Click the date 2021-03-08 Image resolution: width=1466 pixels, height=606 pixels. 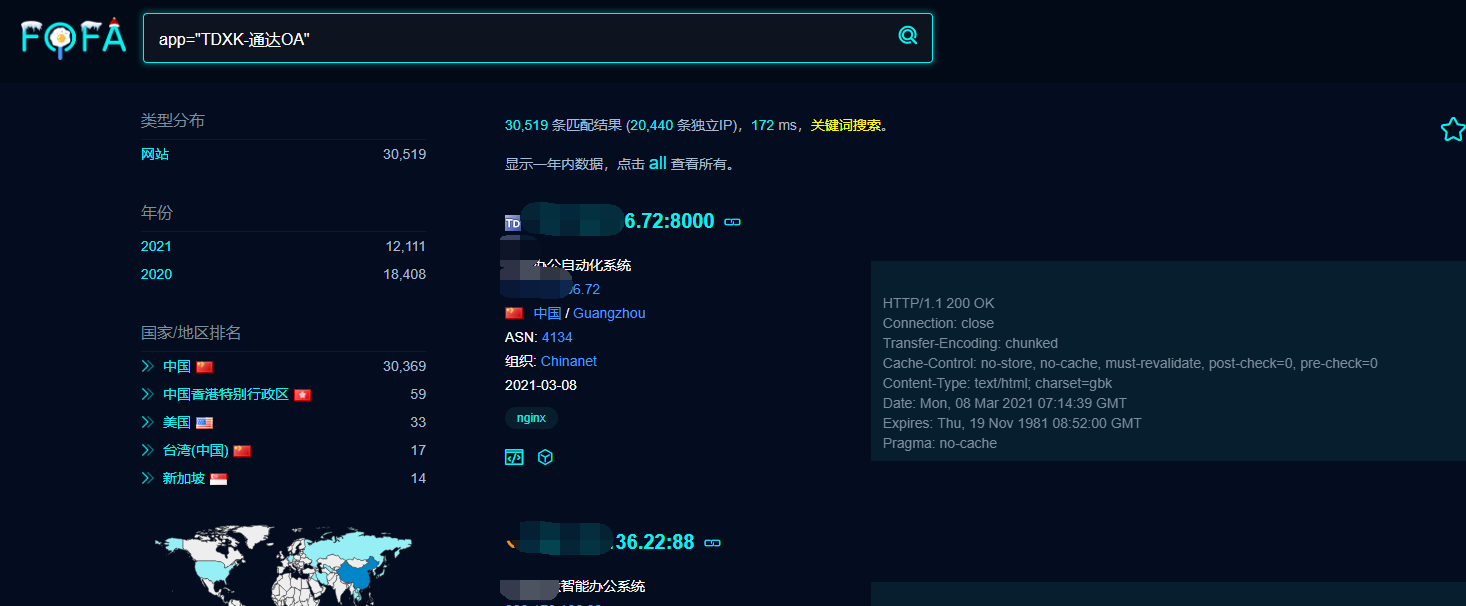[541, 385]
